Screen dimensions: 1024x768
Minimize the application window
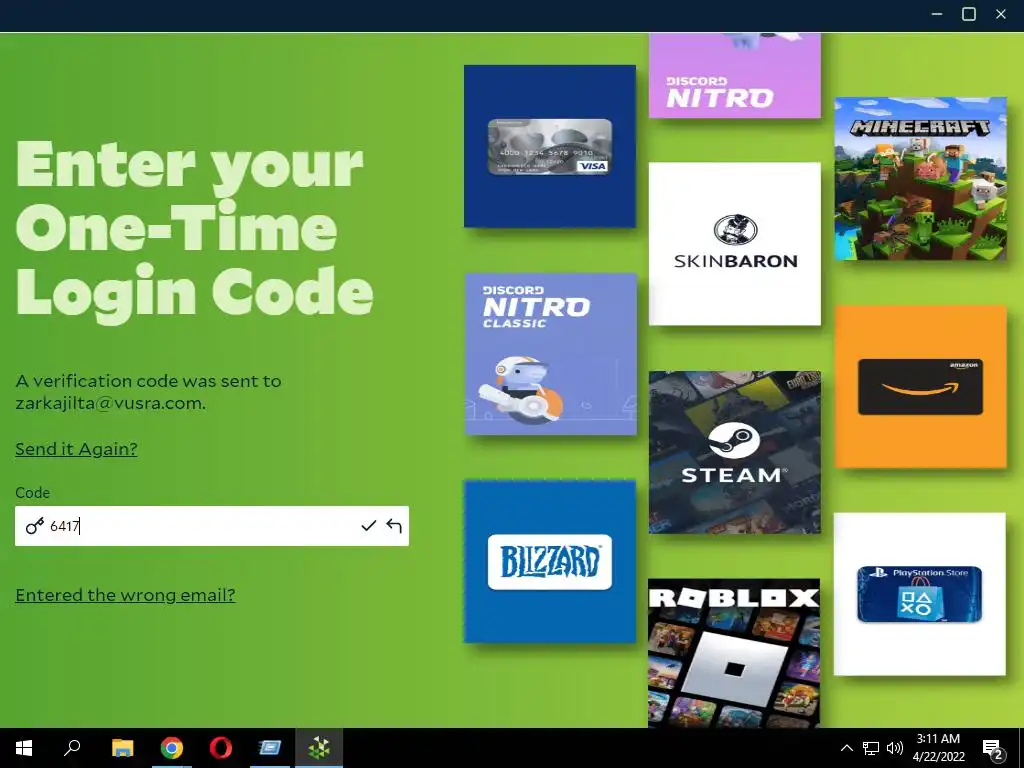click(x=936, y=14)
